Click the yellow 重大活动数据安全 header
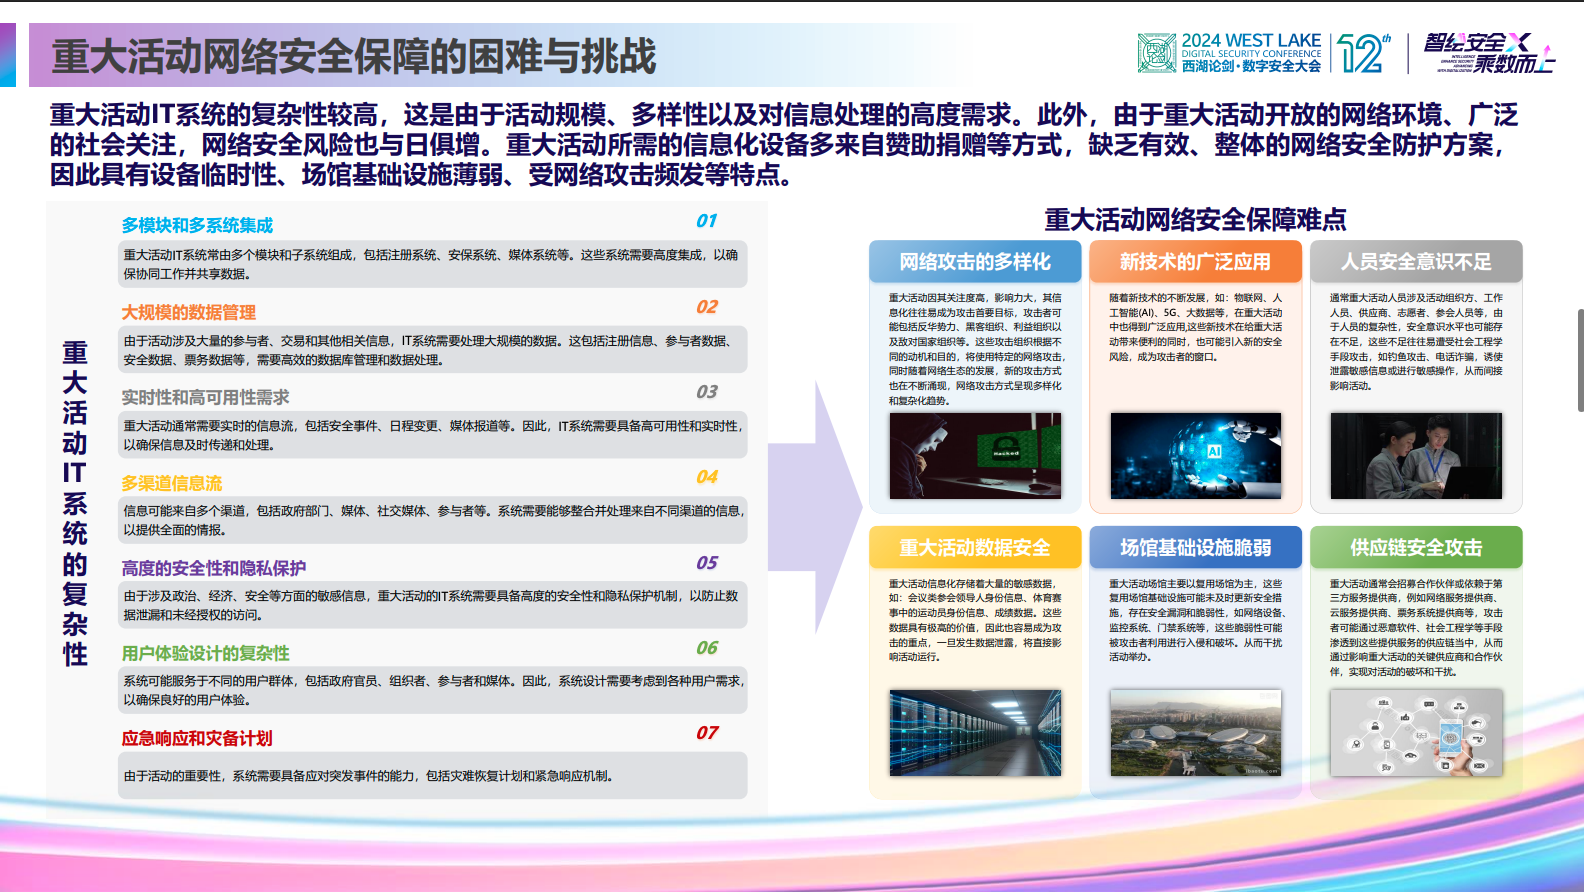 click(x=975, y=548)
